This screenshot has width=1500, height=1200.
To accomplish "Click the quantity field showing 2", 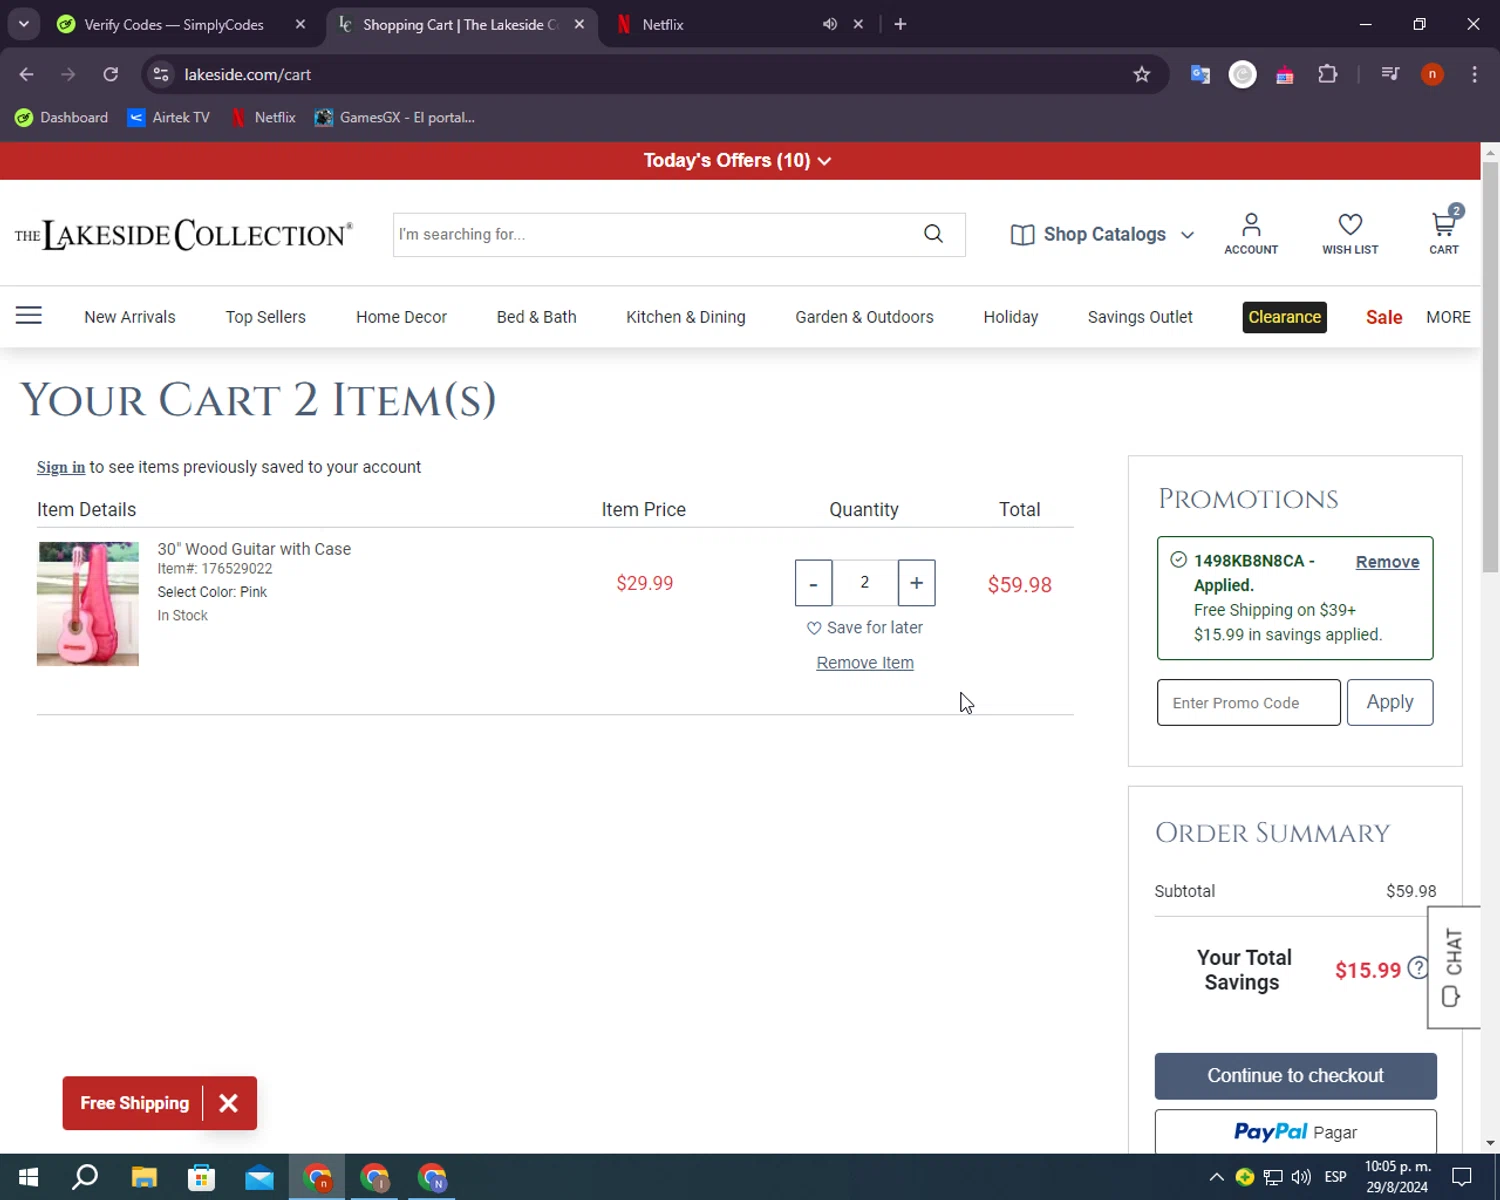I will pos(865,582).
